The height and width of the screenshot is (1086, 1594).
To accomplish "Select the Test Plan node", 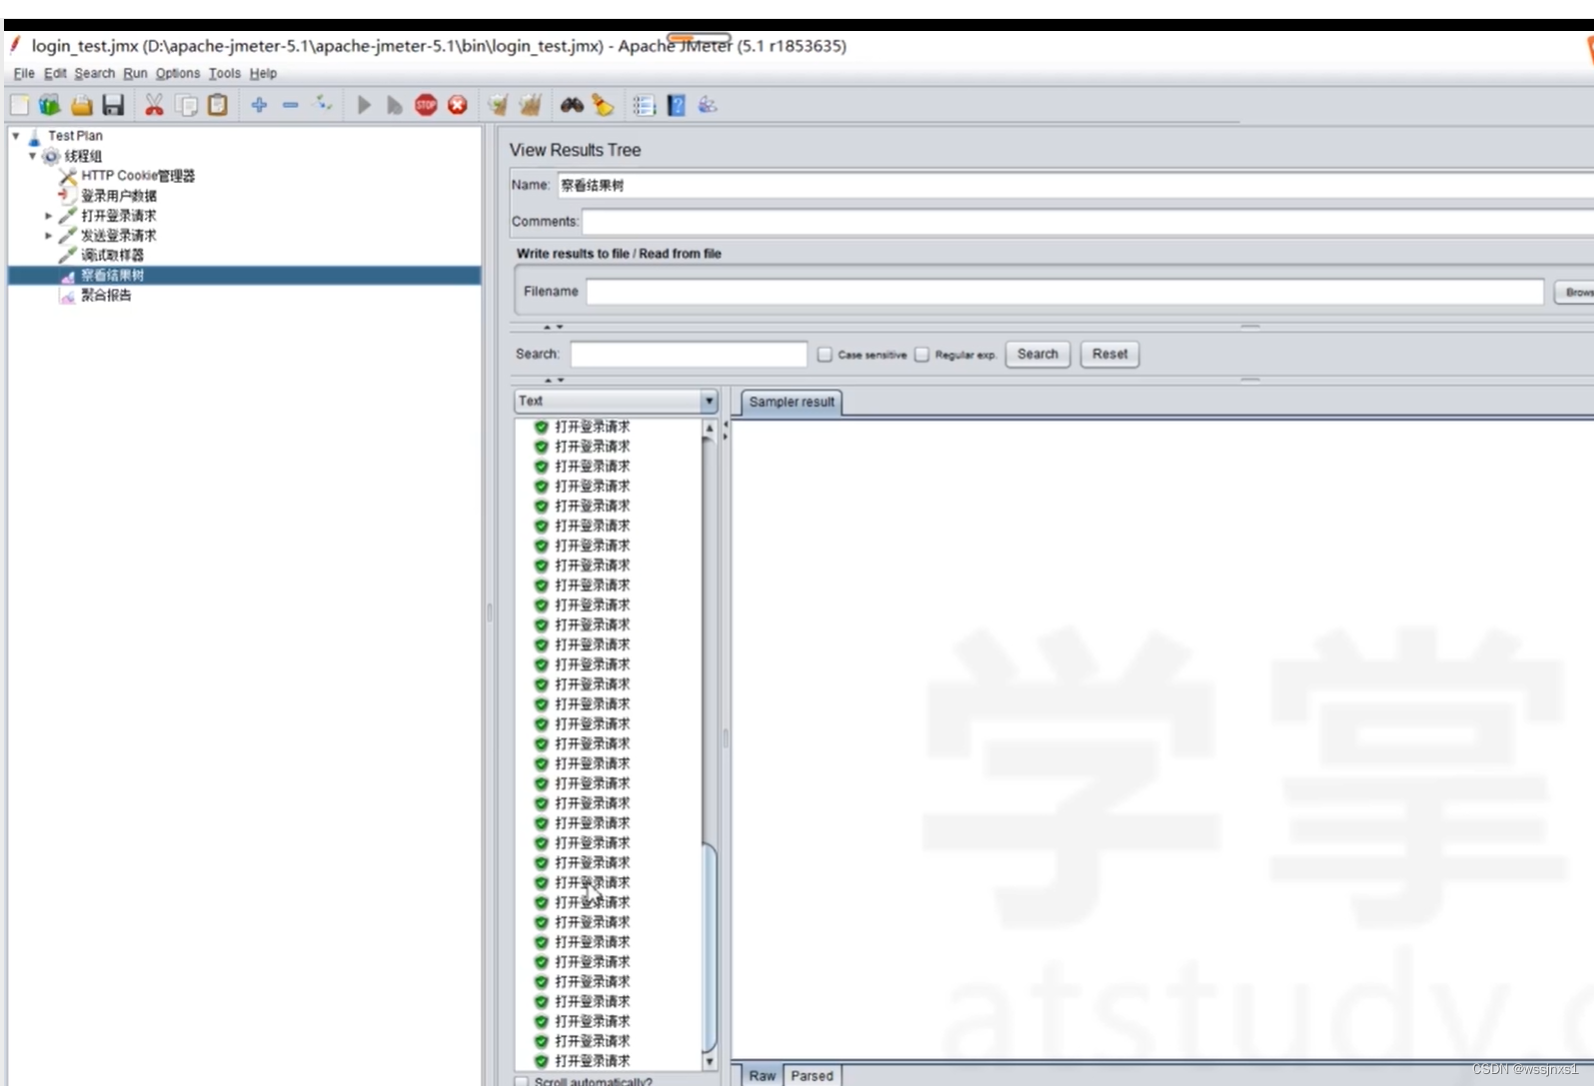I will 75,136.
